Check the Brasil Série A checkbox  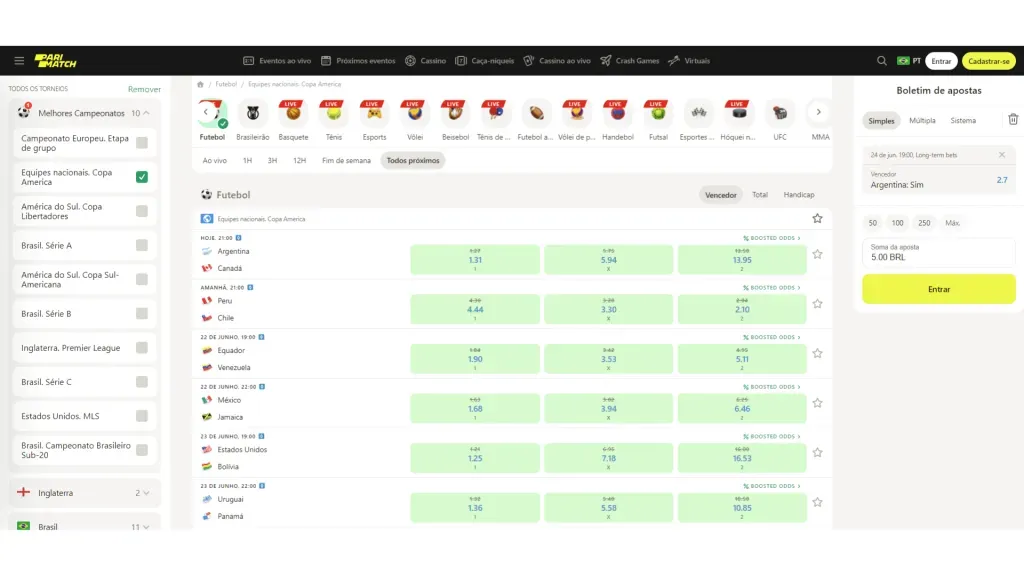coord(142,245)
